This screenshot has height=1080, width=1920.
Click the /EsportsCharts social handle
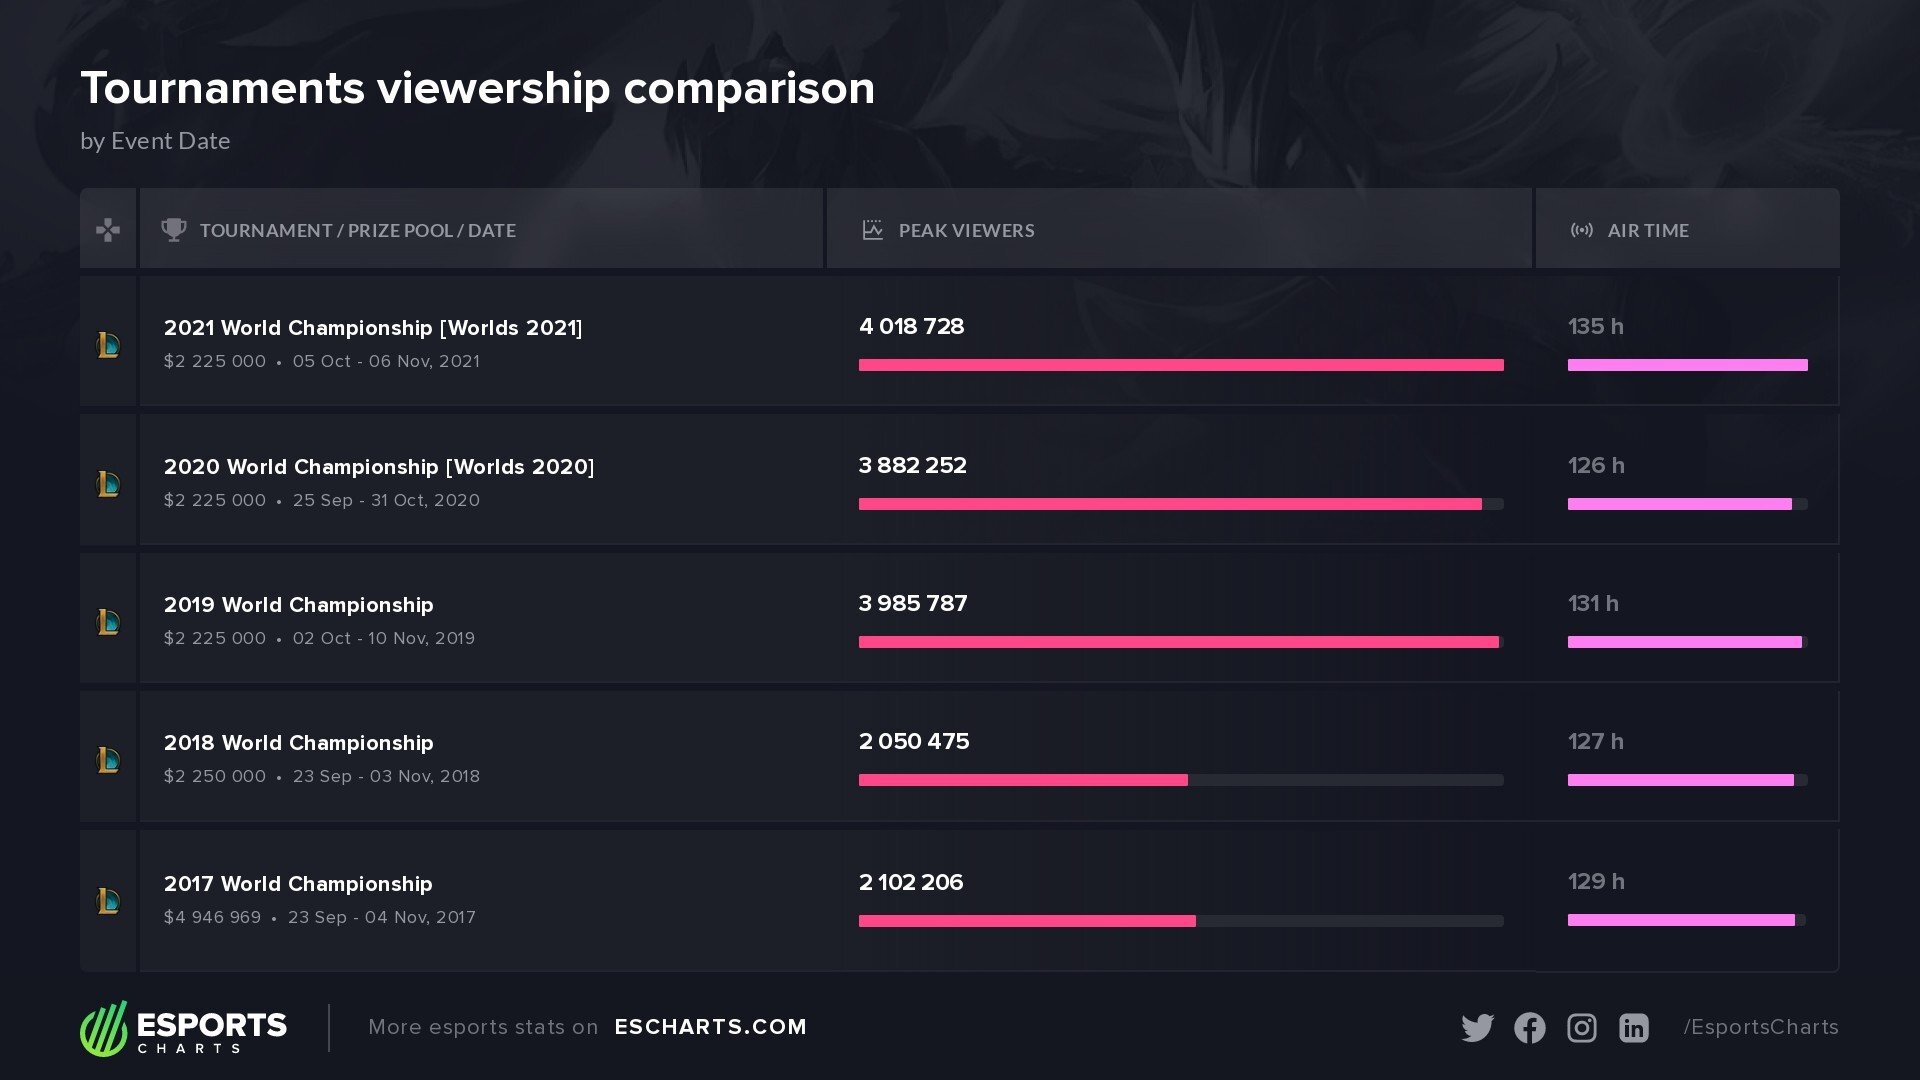coord(1760,1027)
